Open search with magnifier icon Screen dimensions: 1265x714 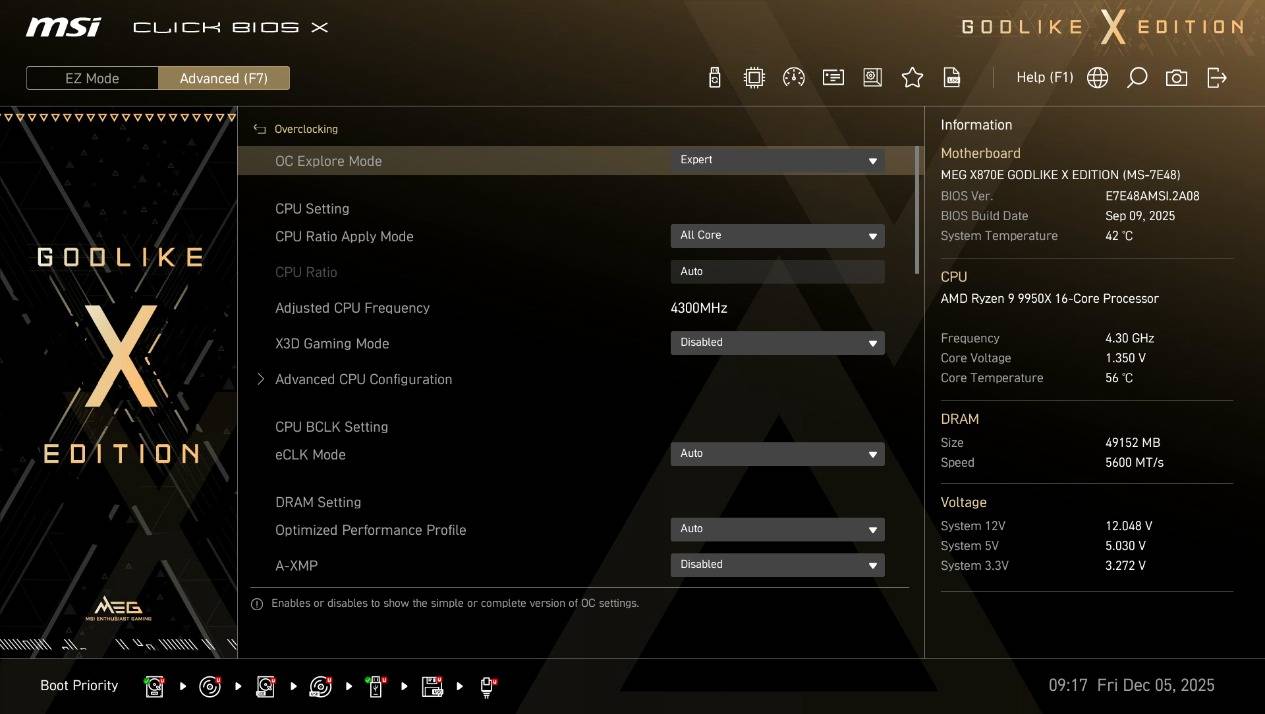(x=1137, y=78)
